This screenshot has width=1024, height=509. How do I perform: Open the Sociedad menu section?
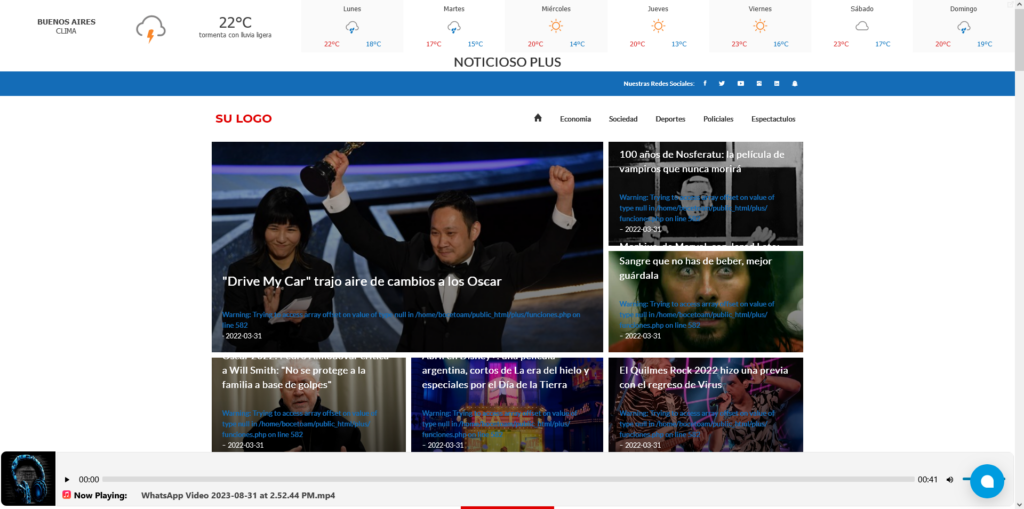(623, 119)
